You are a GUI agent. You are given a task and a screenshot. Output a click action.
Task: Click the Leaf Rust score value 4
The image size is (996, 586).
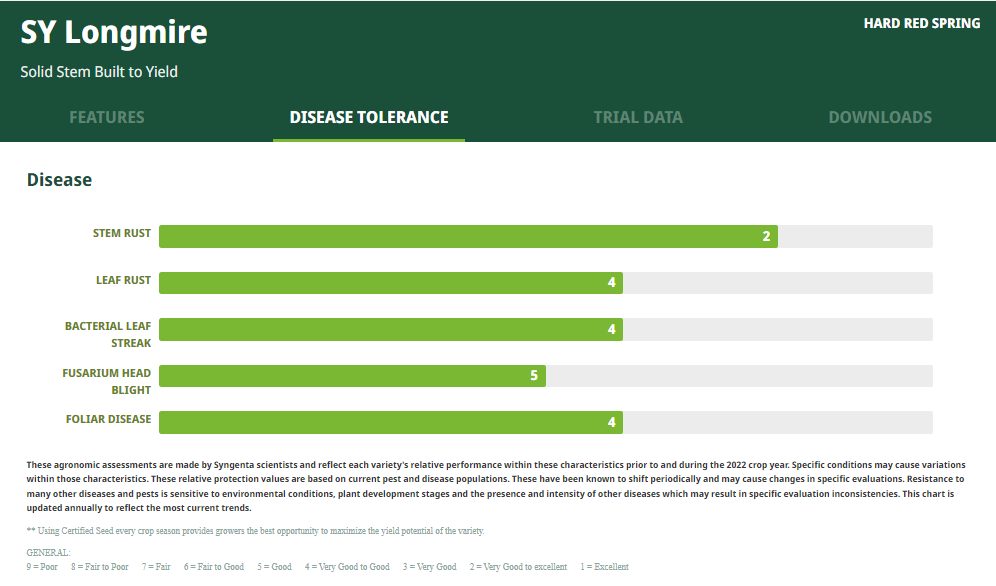pos(612,283)
